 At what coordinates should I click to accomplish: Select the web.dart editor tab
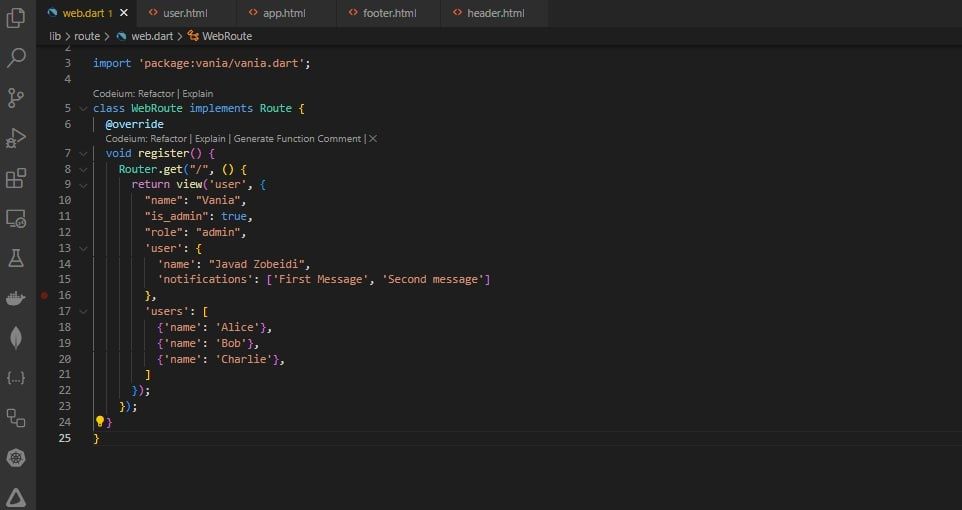point(87,13)
